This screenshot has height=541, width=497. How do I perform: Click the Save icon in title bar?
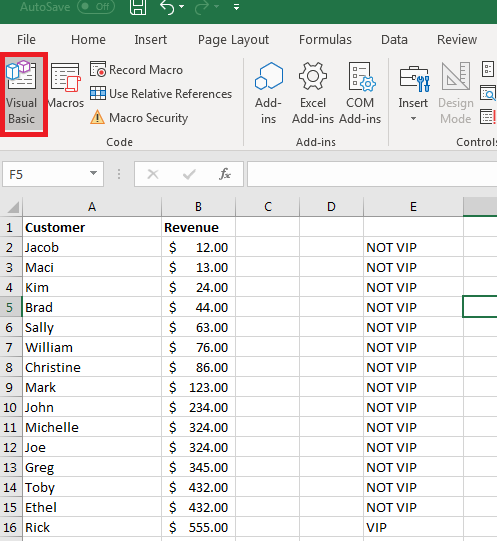(138, 7)
